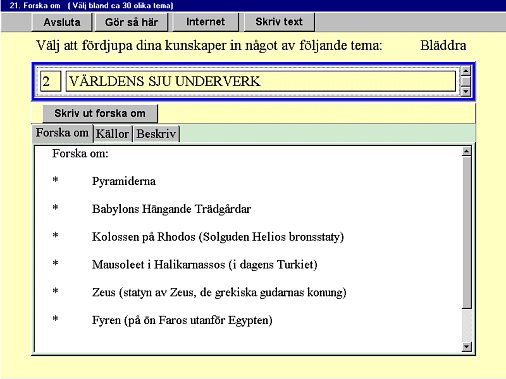
Task: Click the VÄRLDENS SJU UNDERVERK theme field
Action: point(261,81)
